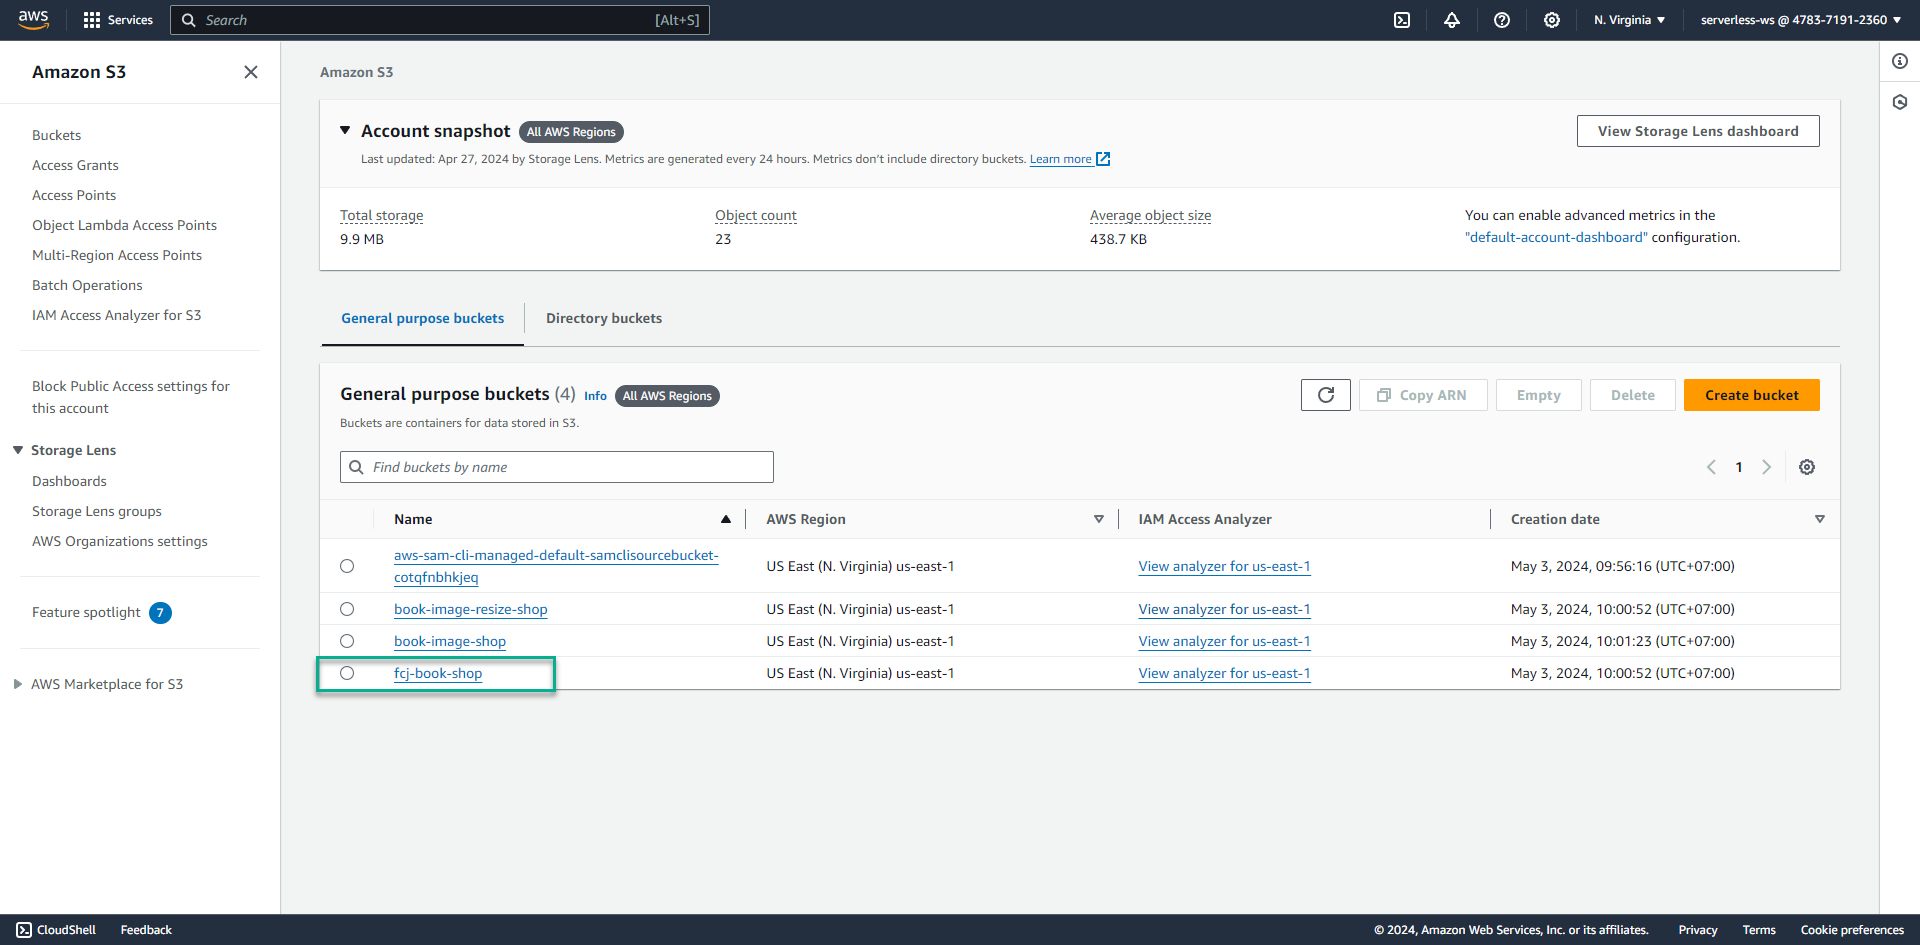The image size is (1920, 945).
Task: Click View Storage Lens dashboard button
Action: click(1698, 131)
